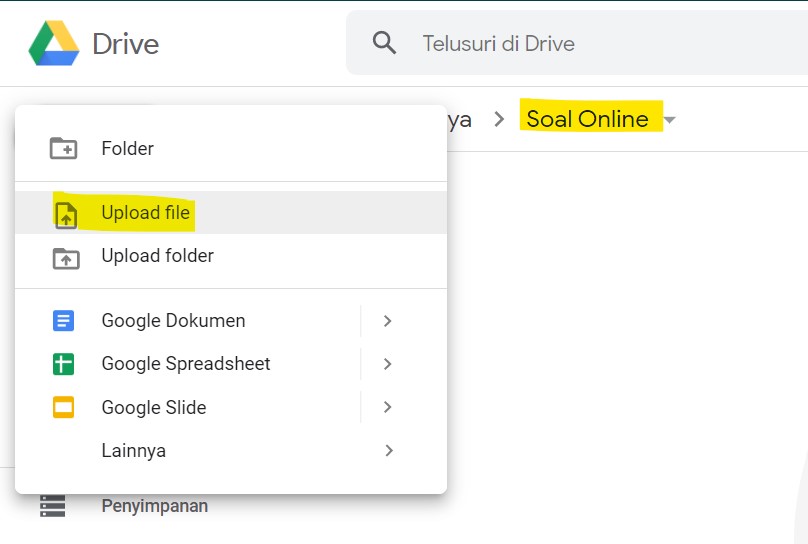Screen dimensions: 808x544
Task: Click the Google Drive logo
Action: tap(54, 43)
